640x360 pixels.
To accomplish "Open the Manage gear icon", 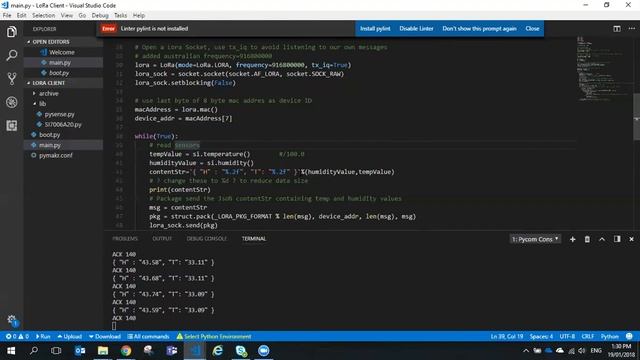I will 12,320.
